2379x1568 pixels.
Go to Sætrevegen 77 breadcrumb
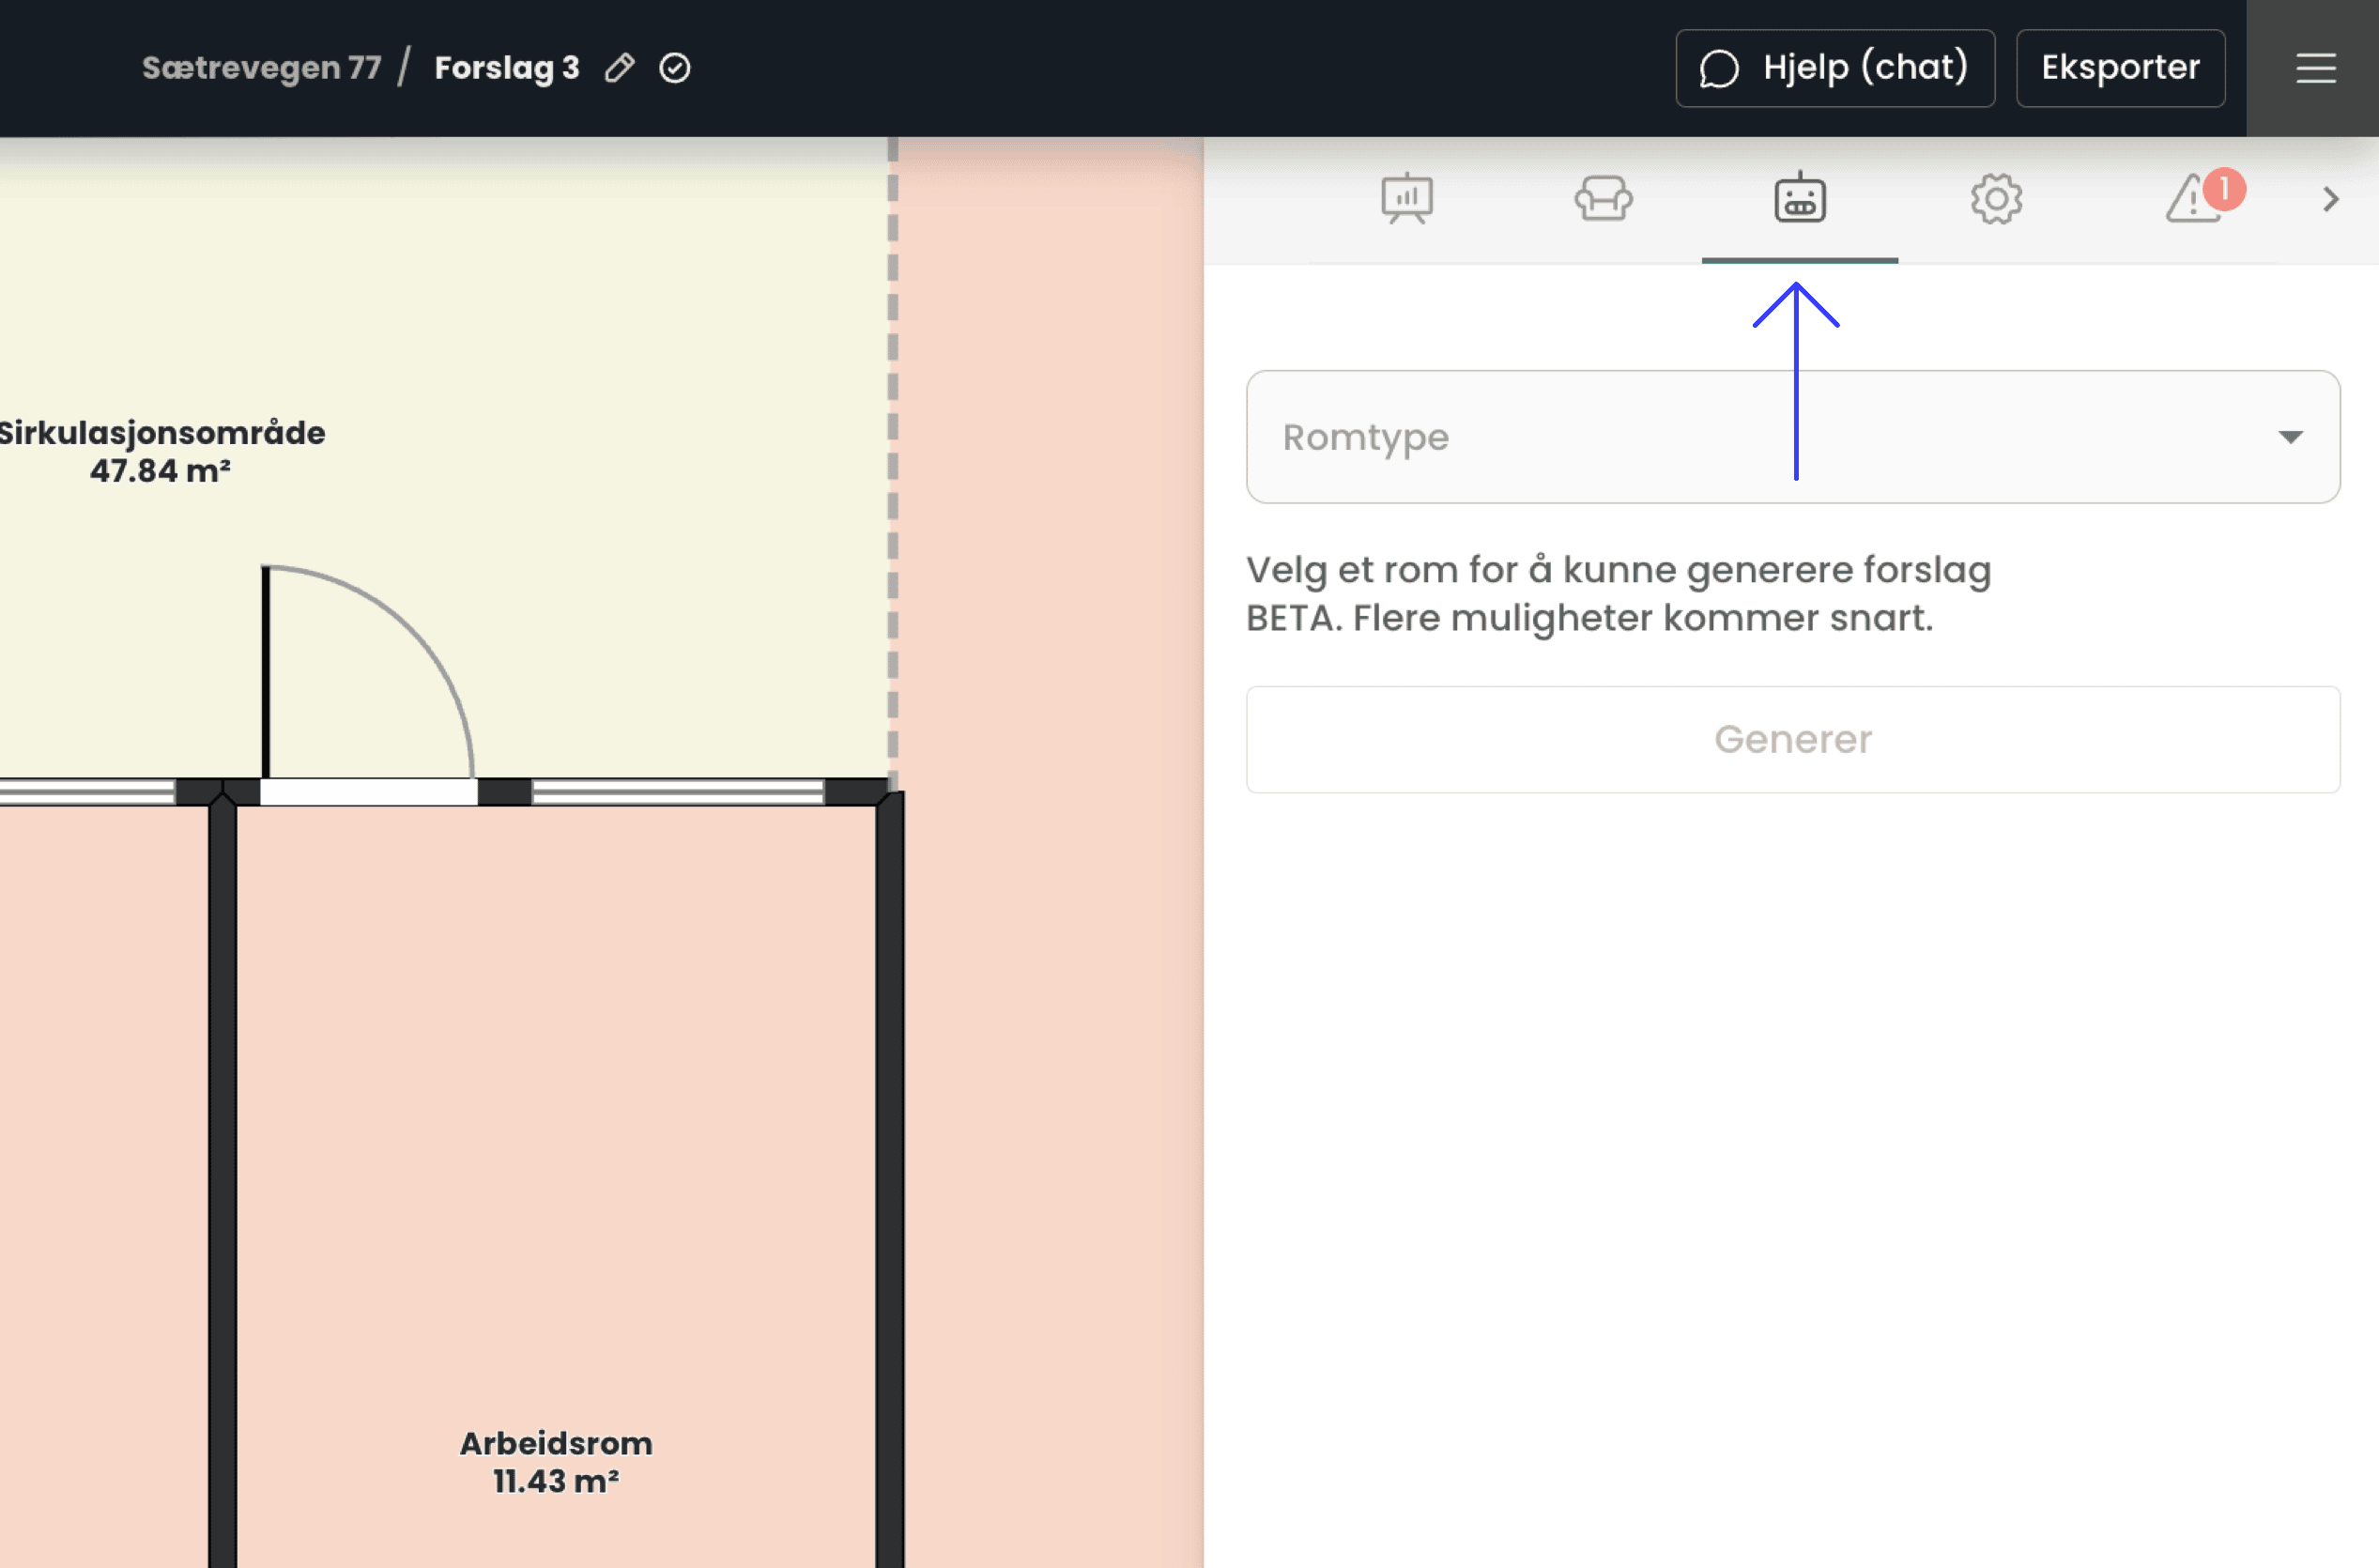(262, 68)
